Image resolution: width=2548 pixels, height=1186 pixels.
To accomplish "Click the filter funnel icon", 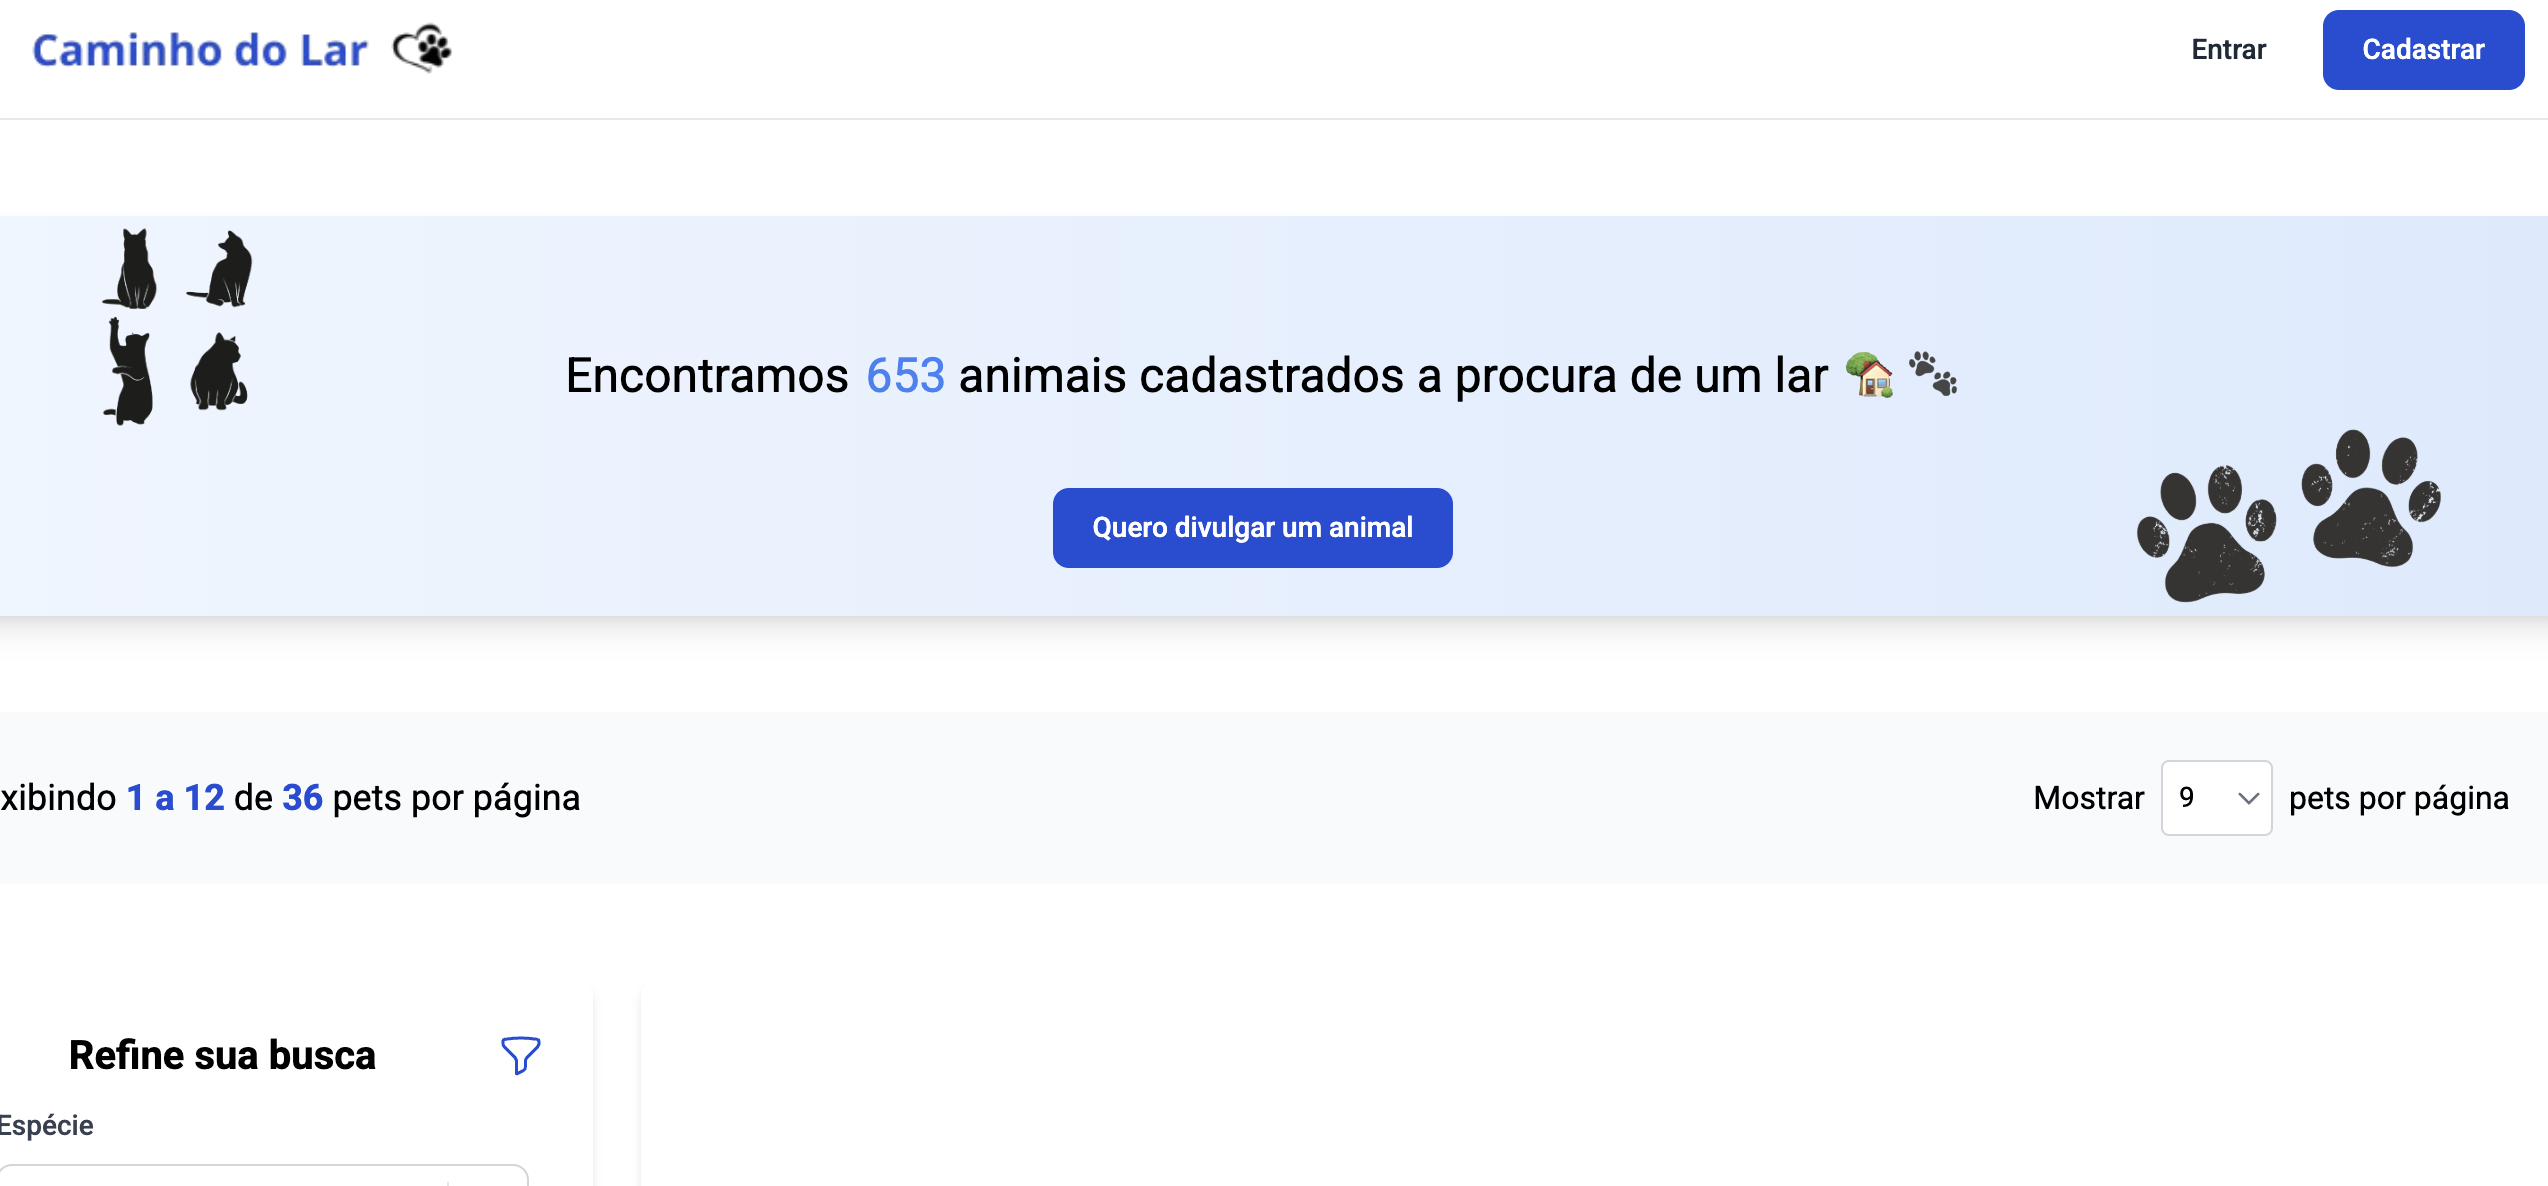I will pyautogui.click(x=520, y=1055).
